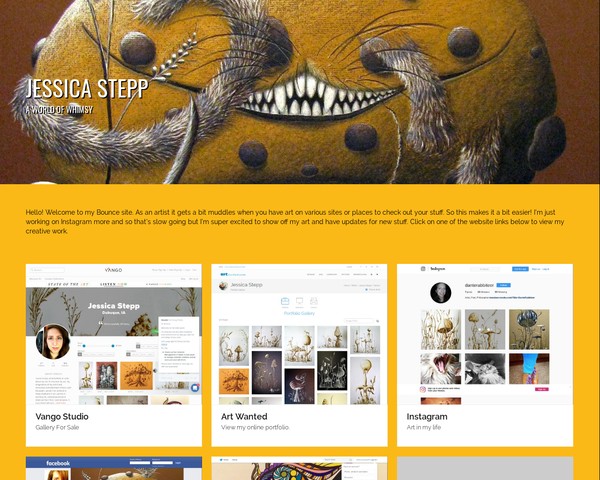
Task: Click the Instagram avatar in the preview
Action: [x=441, y=293]
